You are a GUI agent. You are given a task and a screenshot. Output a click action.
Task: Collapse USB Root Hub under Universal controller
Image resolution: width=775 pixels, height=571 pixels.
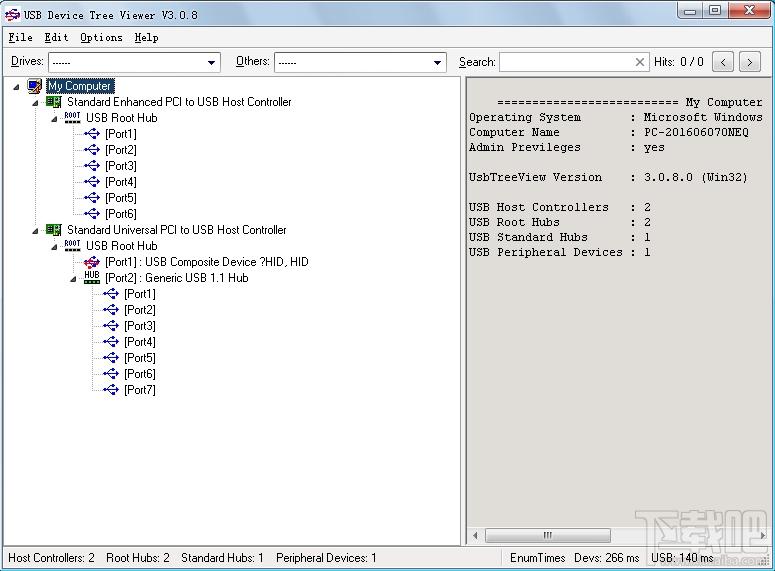click(54, 247)
